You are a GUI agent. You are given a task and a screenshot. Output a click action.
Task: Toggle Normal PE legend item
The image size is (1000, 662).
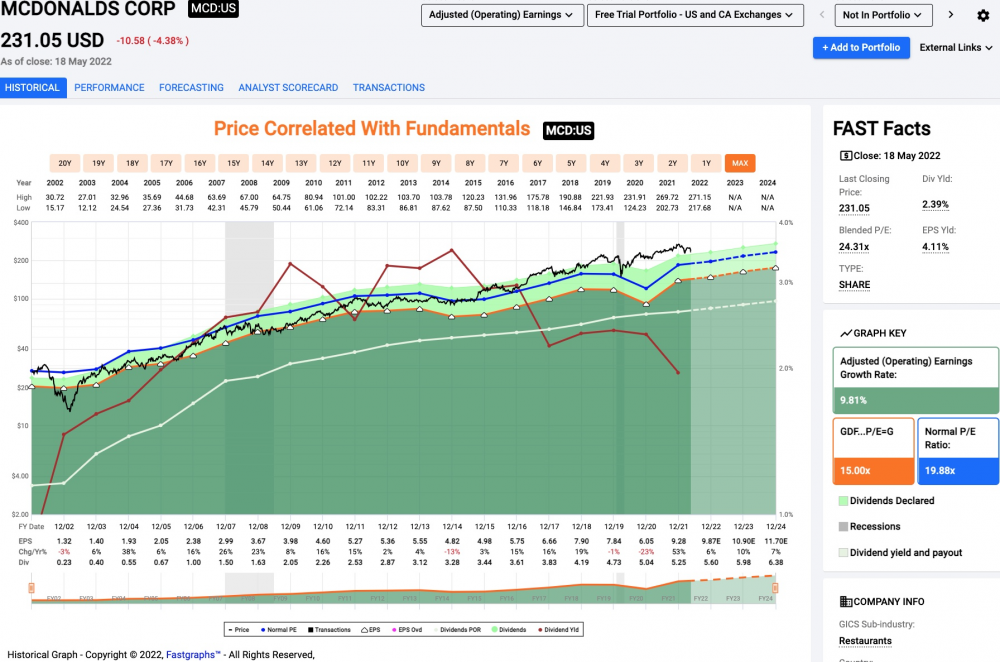(279, 630)
